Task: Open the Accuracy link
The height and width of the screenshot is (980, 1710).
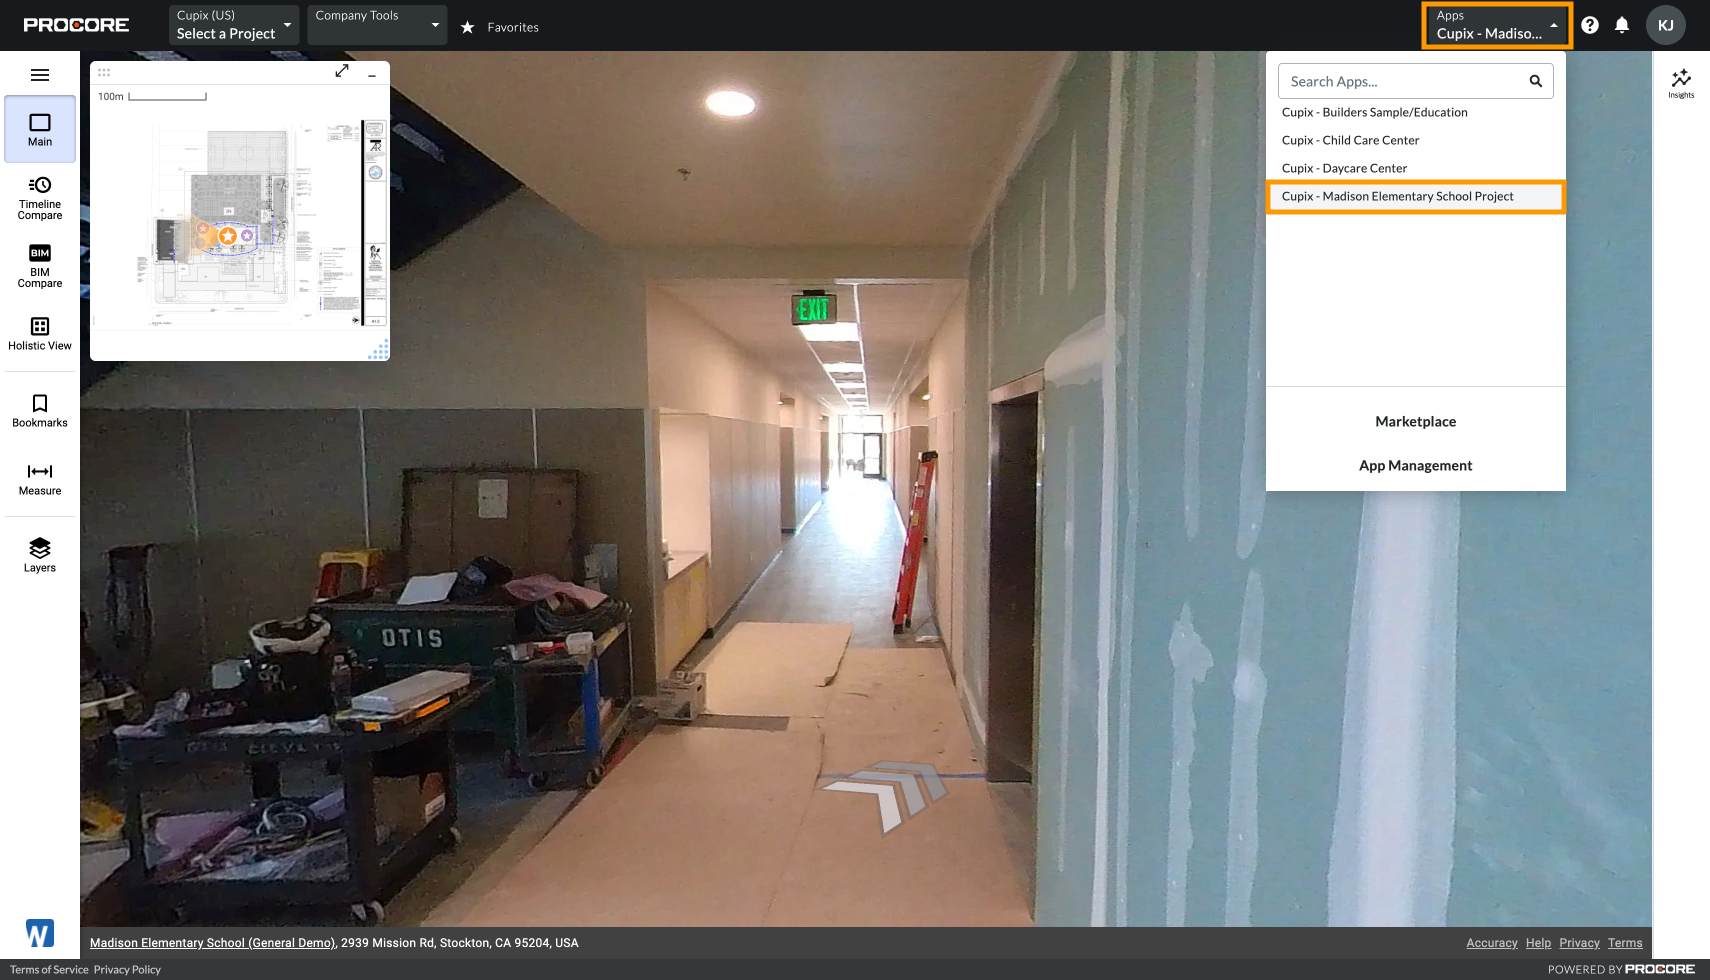Action: 1492,943
